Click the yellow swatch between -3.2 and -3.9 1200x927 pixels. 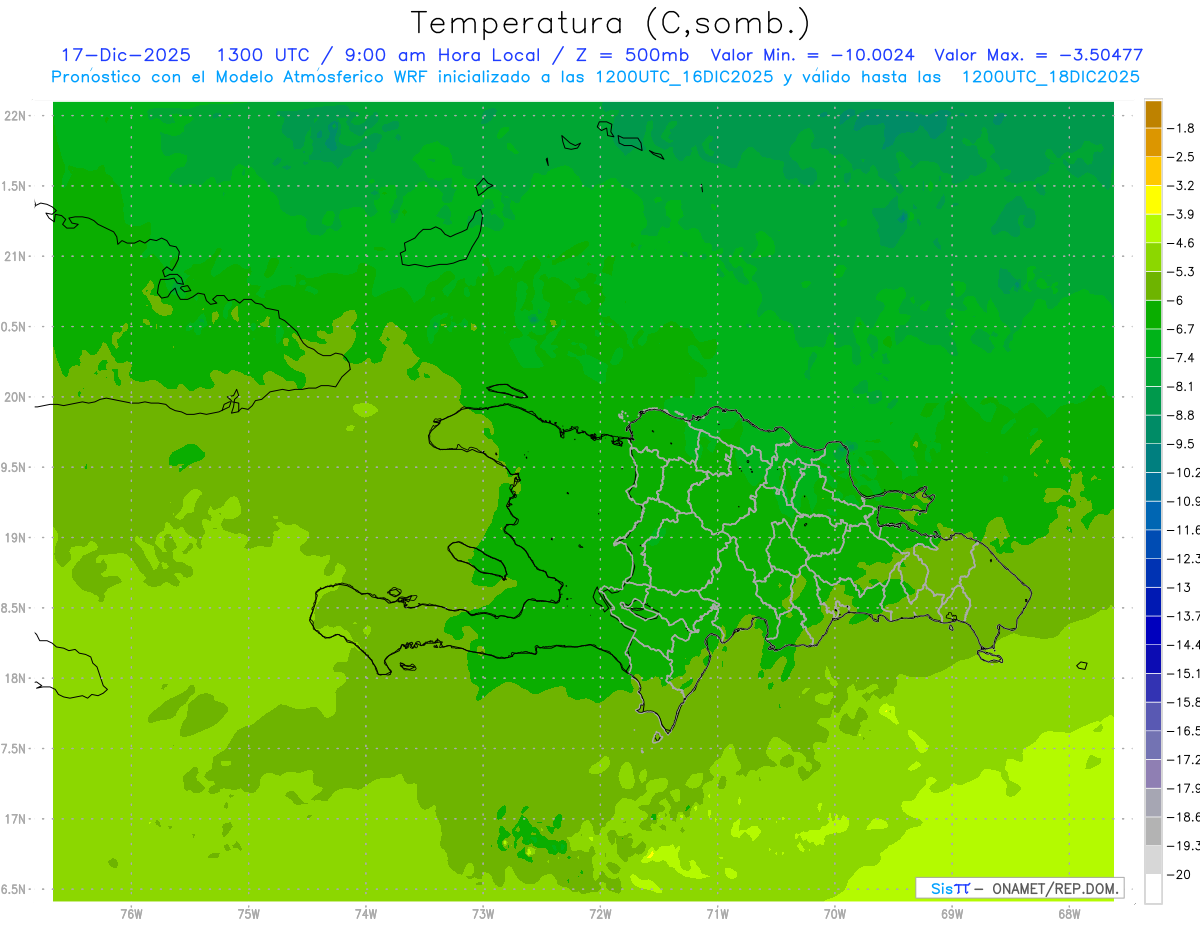[1153, 200]
